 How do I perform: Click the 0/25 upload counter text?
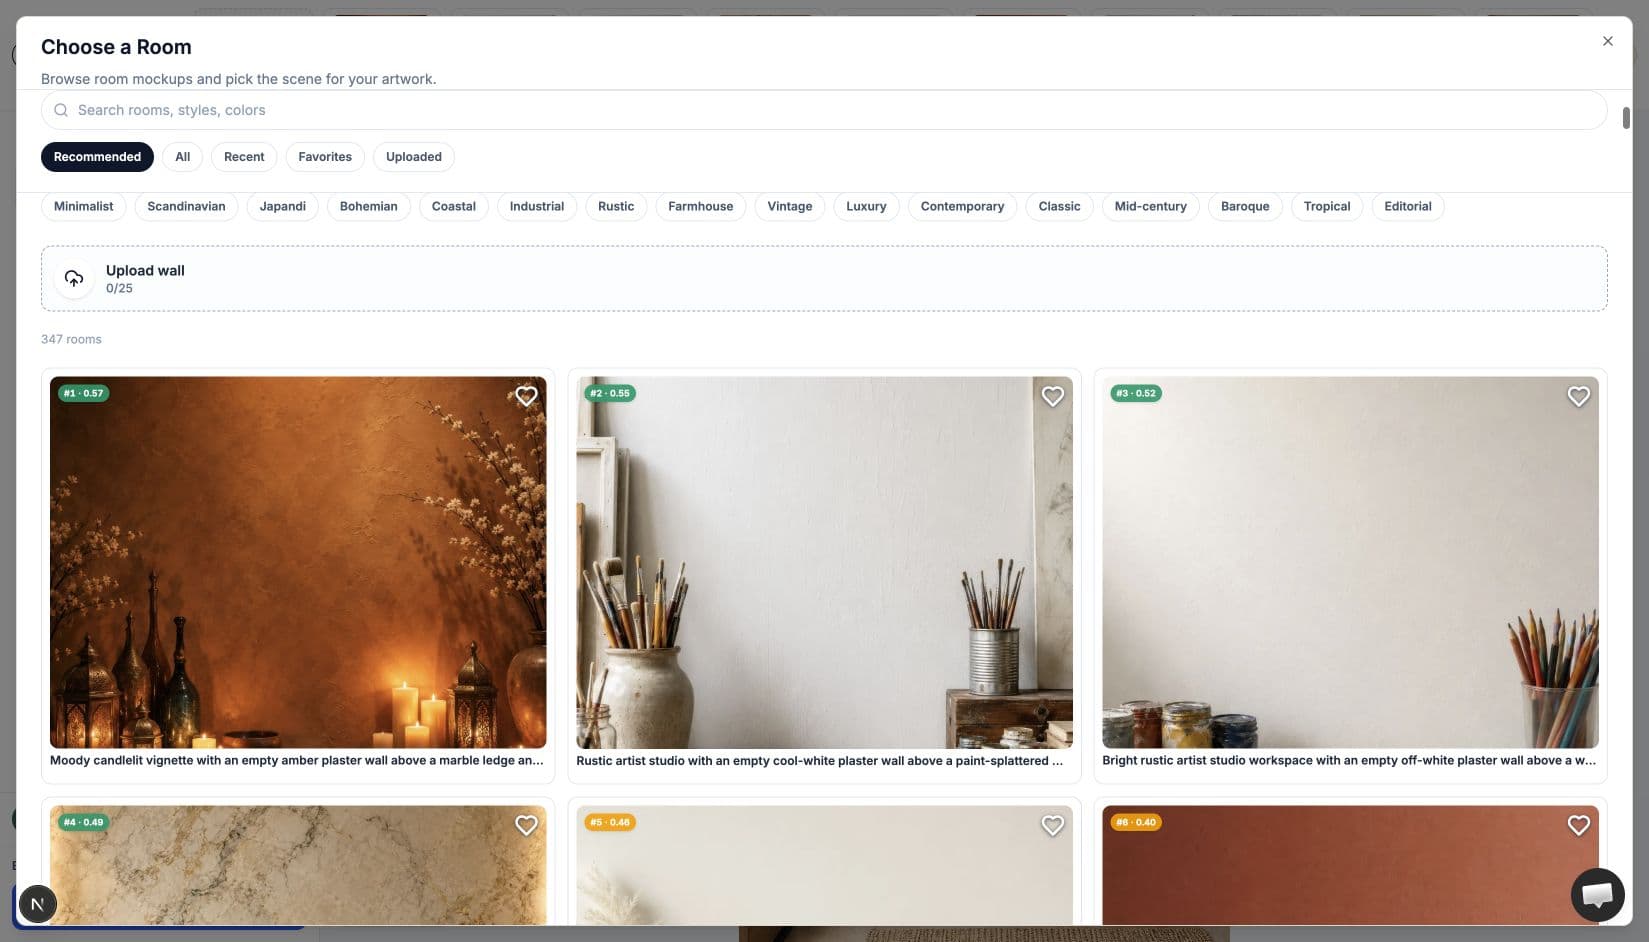(119, 288)
